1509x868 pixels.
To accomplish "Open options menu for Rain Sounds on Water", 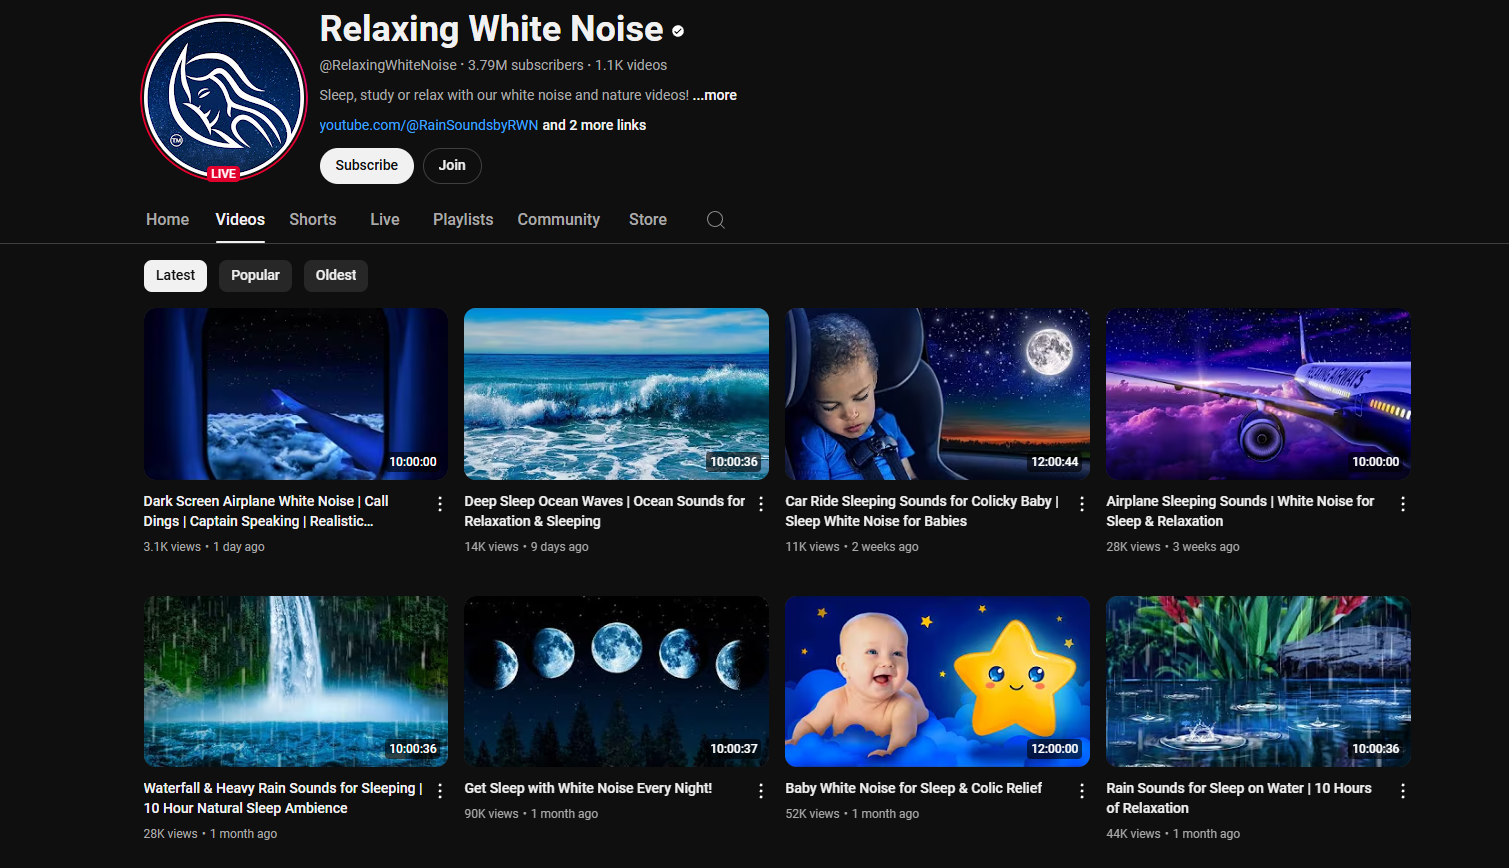I will pyautogui.click(x=1403, y=791).
